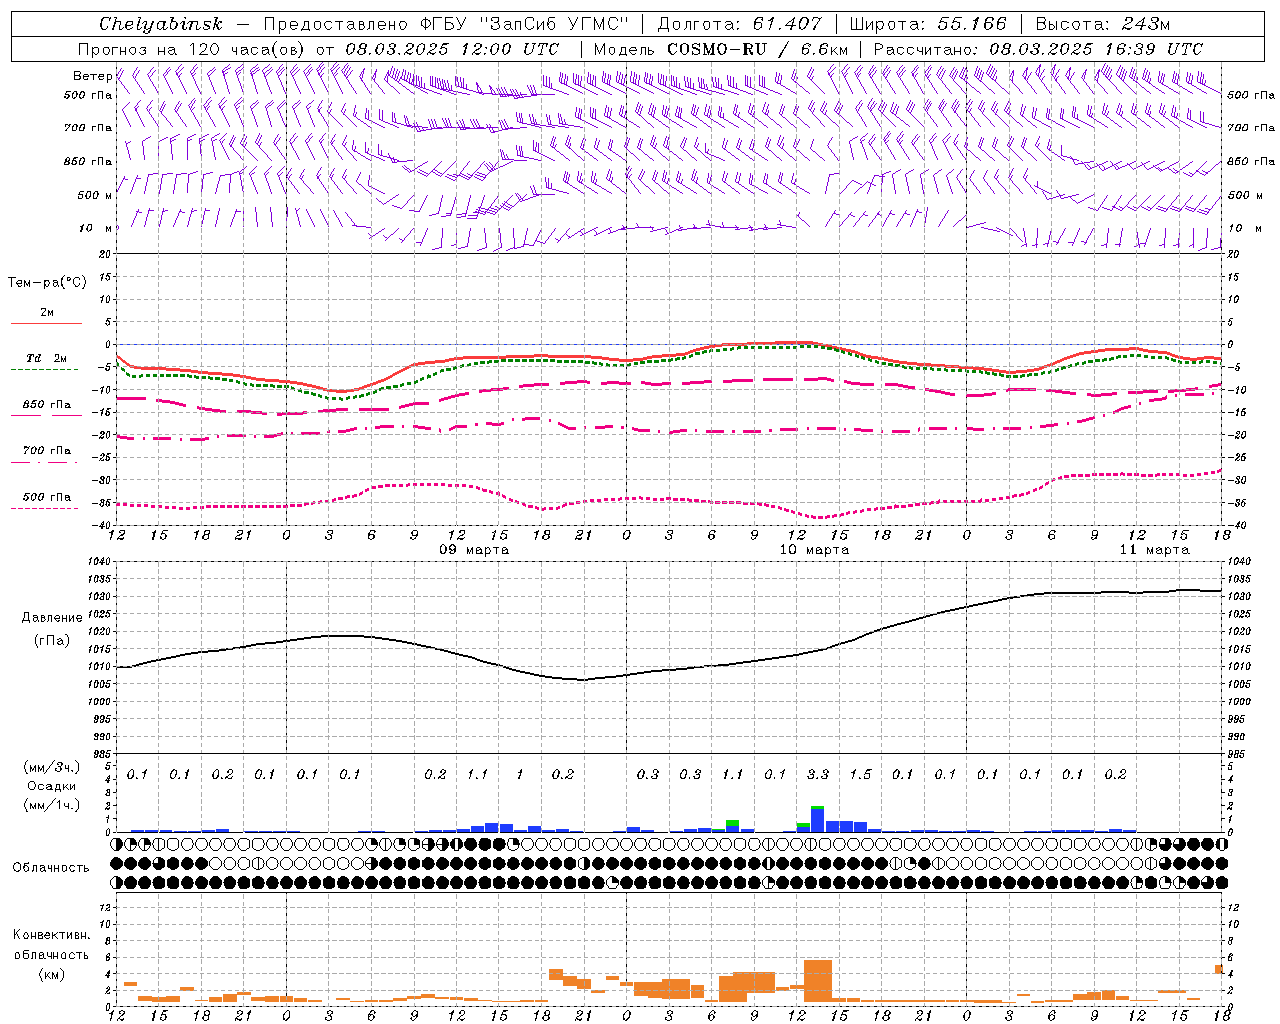Click 'Рассчитано: 08.03.2025 16:39 UTC' timestamp
The image size is (1280, 1024).
pos(1038,49)
